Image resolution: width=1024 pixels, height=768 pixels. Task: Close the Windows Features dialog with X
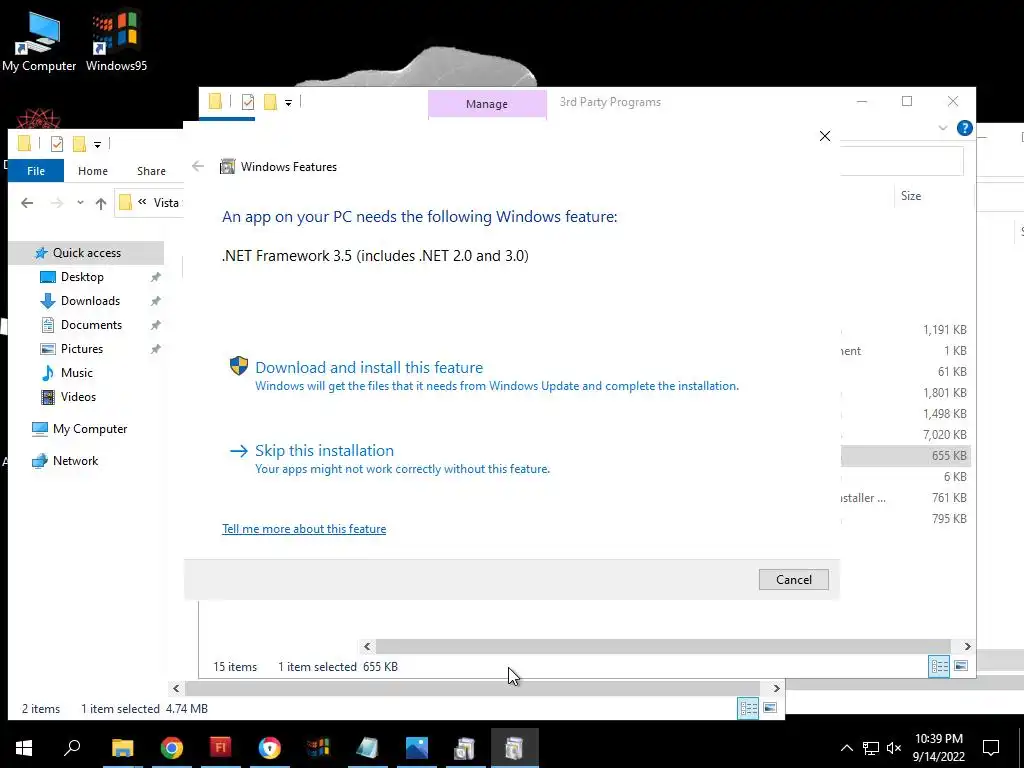[x=825, y=136]
